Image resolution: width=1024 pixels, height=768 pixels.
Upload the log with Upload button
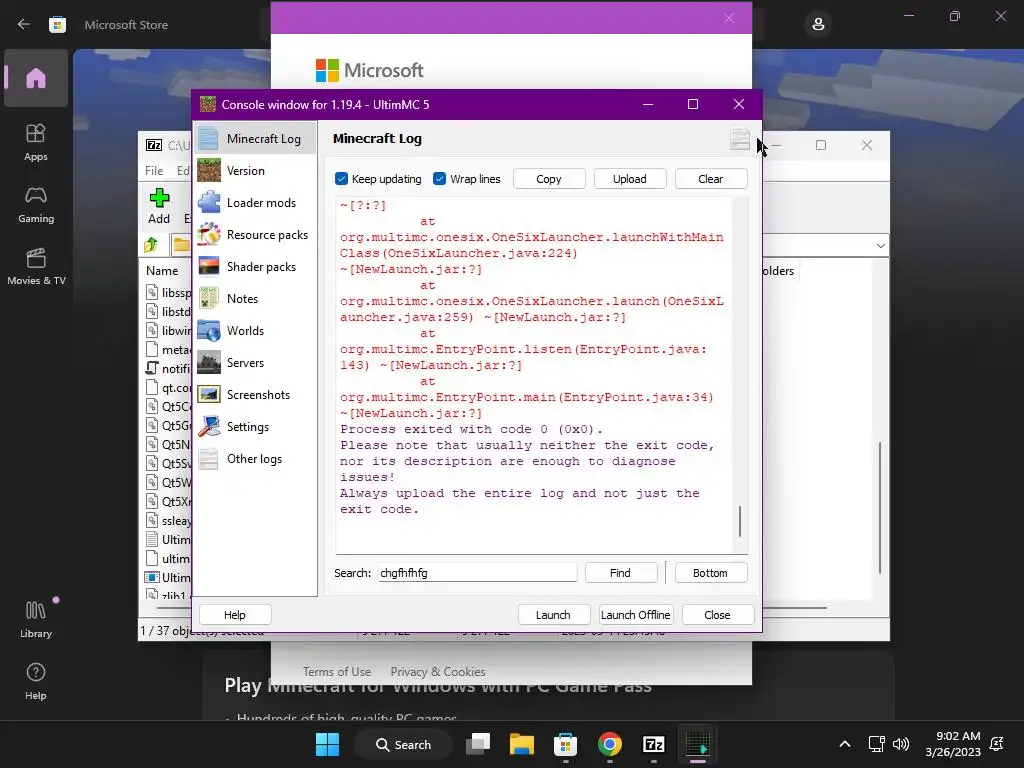pos(630,179)
